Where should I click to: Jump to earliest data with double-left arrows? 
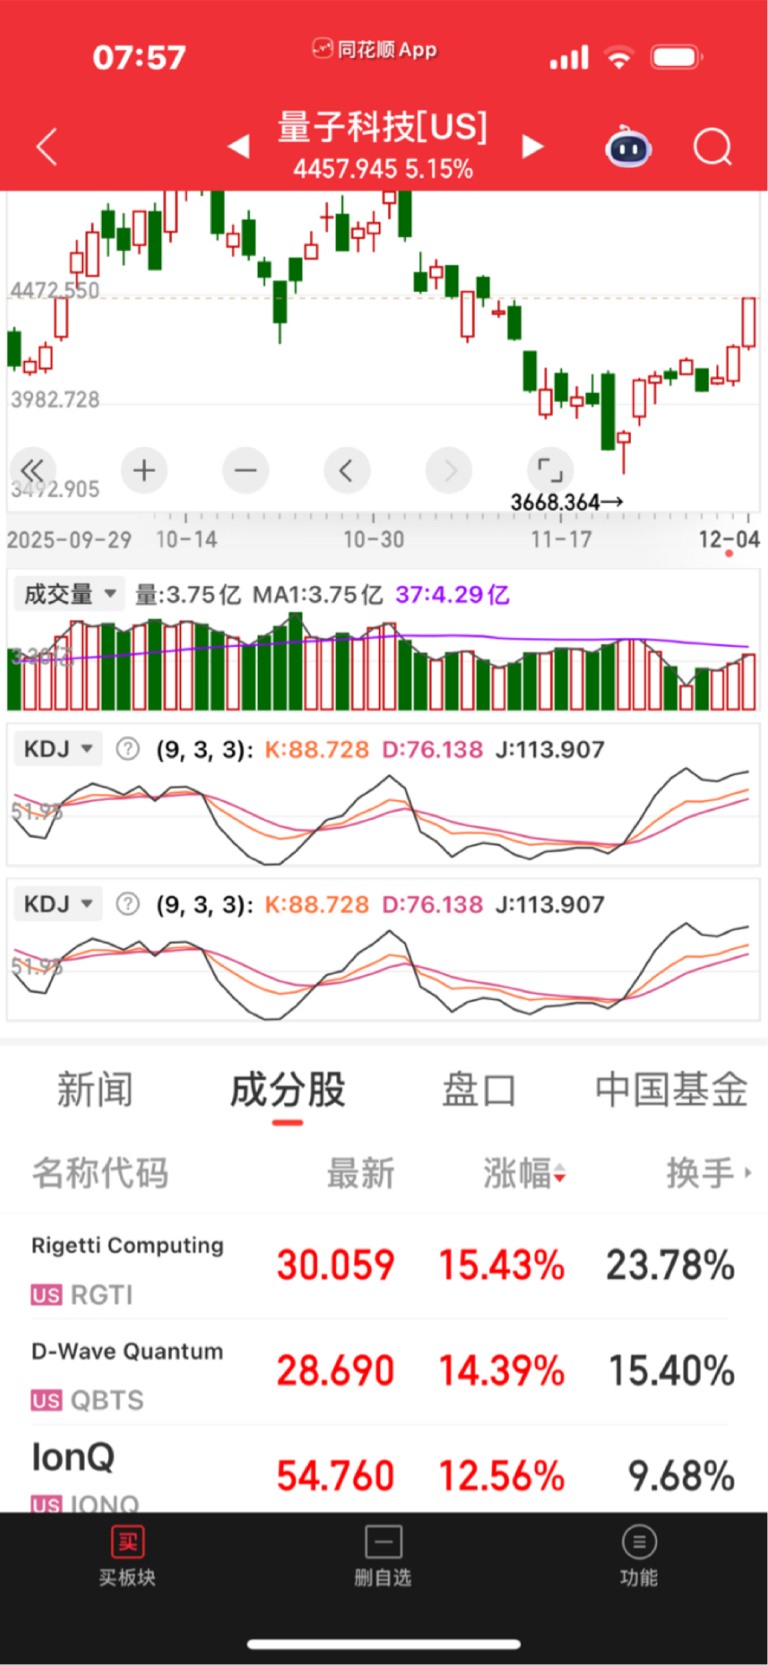click(32, 470)
